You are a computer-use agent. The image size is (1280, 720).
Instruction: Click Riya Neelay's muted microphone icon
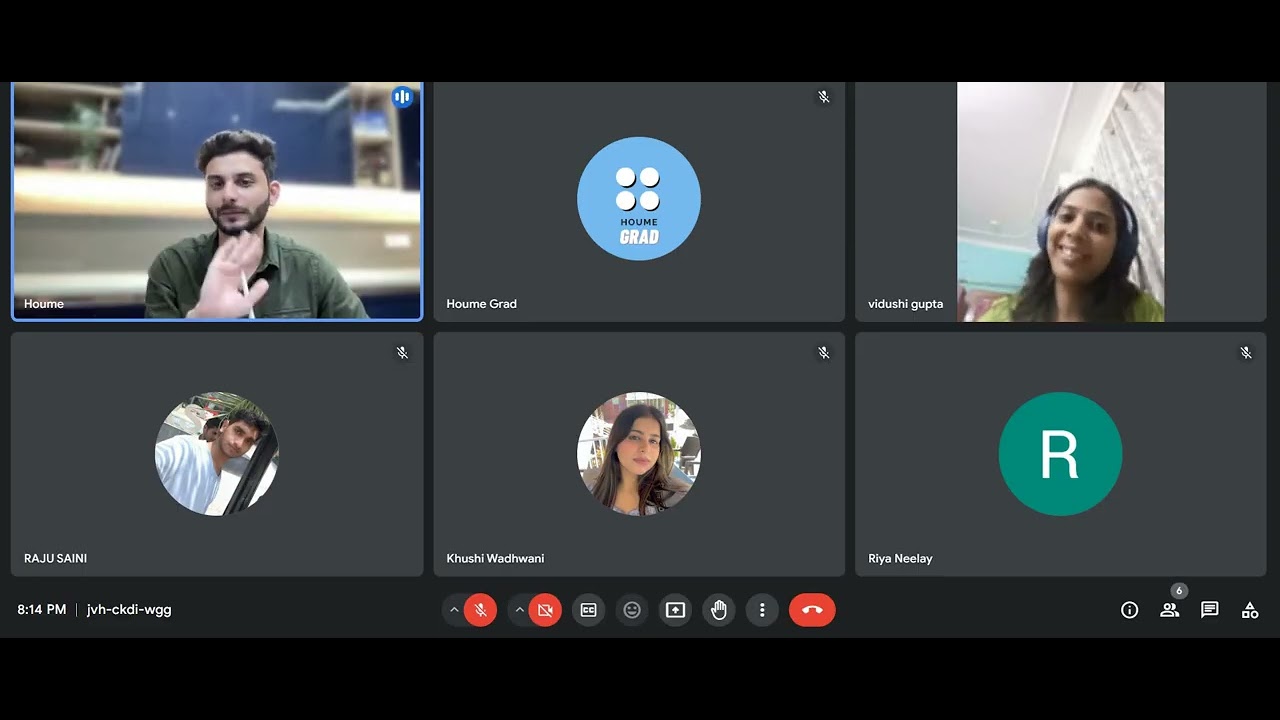click(1246, 353)
